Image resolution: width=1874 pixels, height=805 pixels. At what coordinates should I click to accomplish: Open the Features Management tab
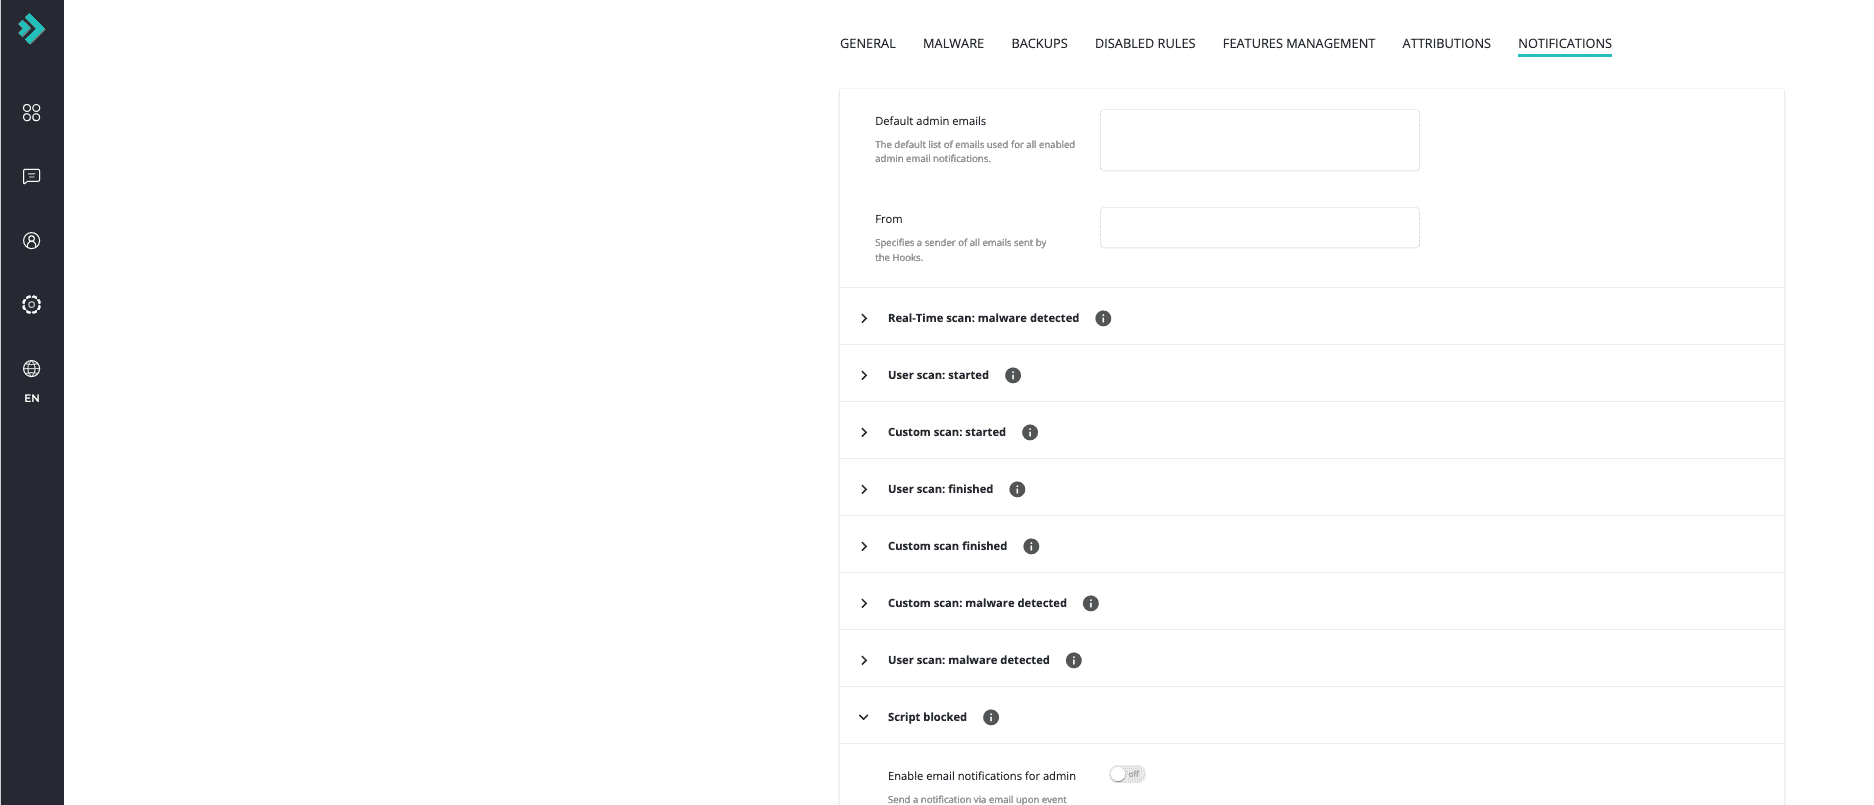[x=1298, y=43]
